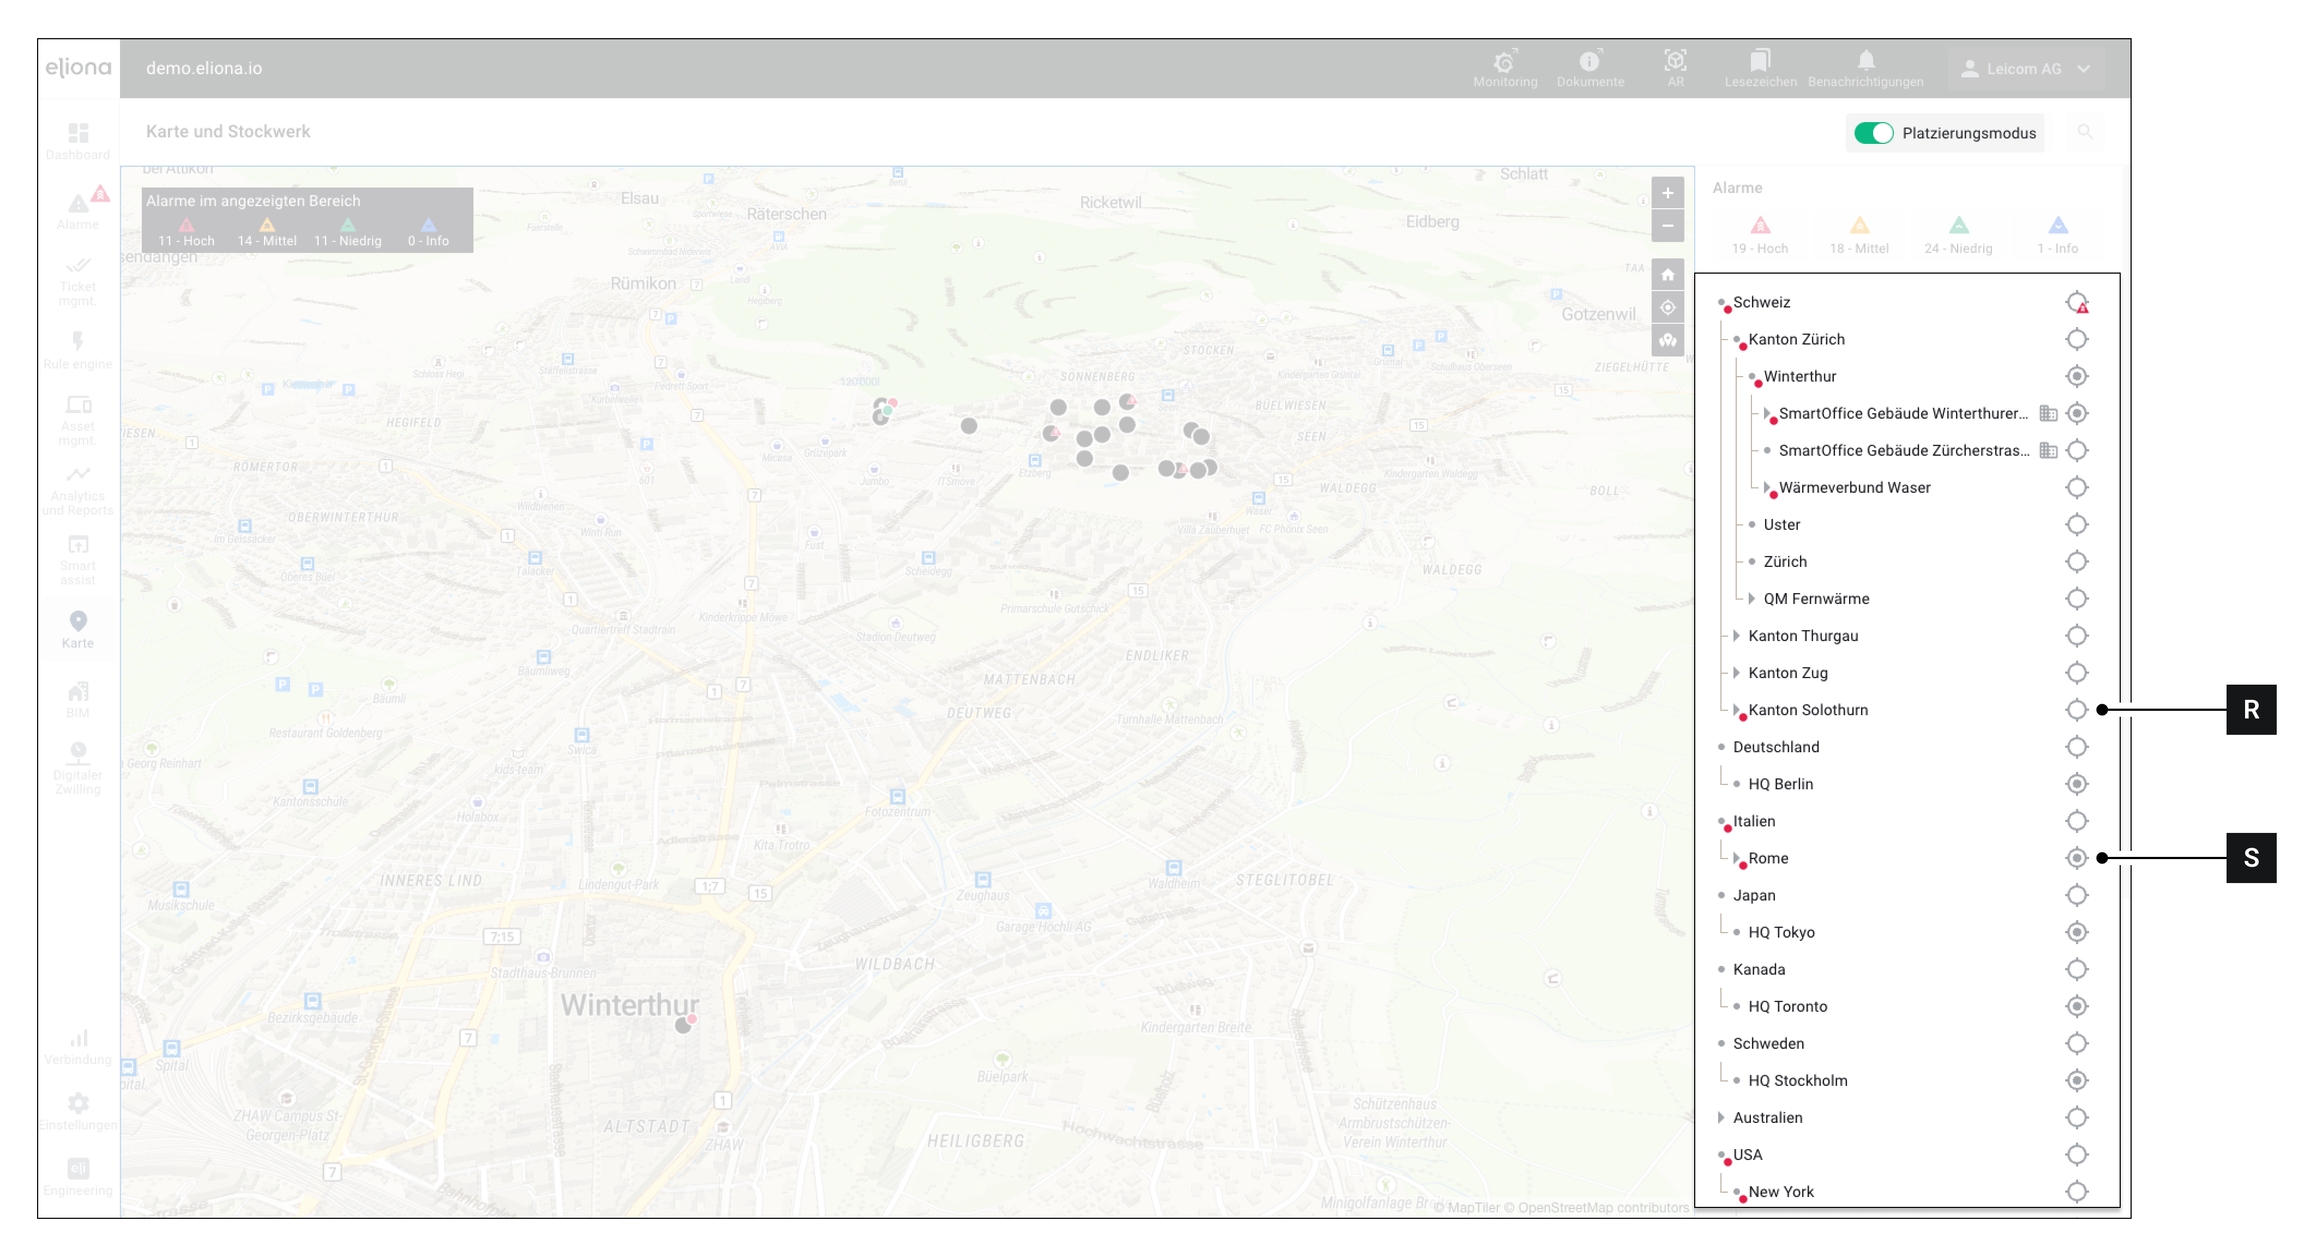Expand the Australien tree node

tap(1721, 1118)
